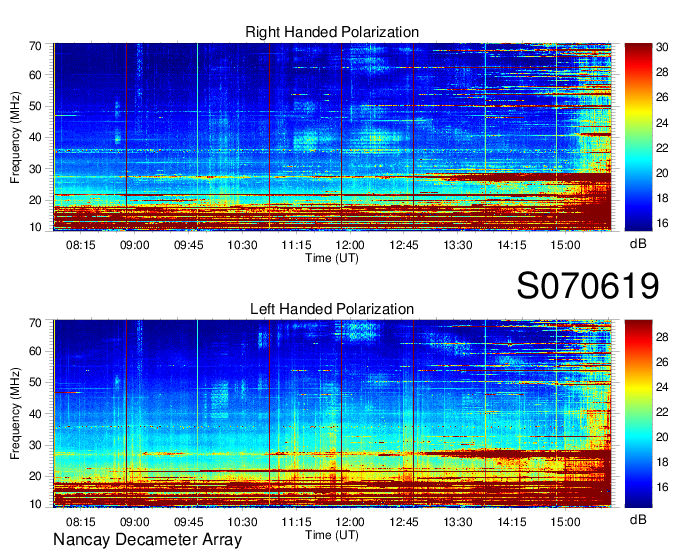Click the 28 value on the upper color bar

pos(662,72)
